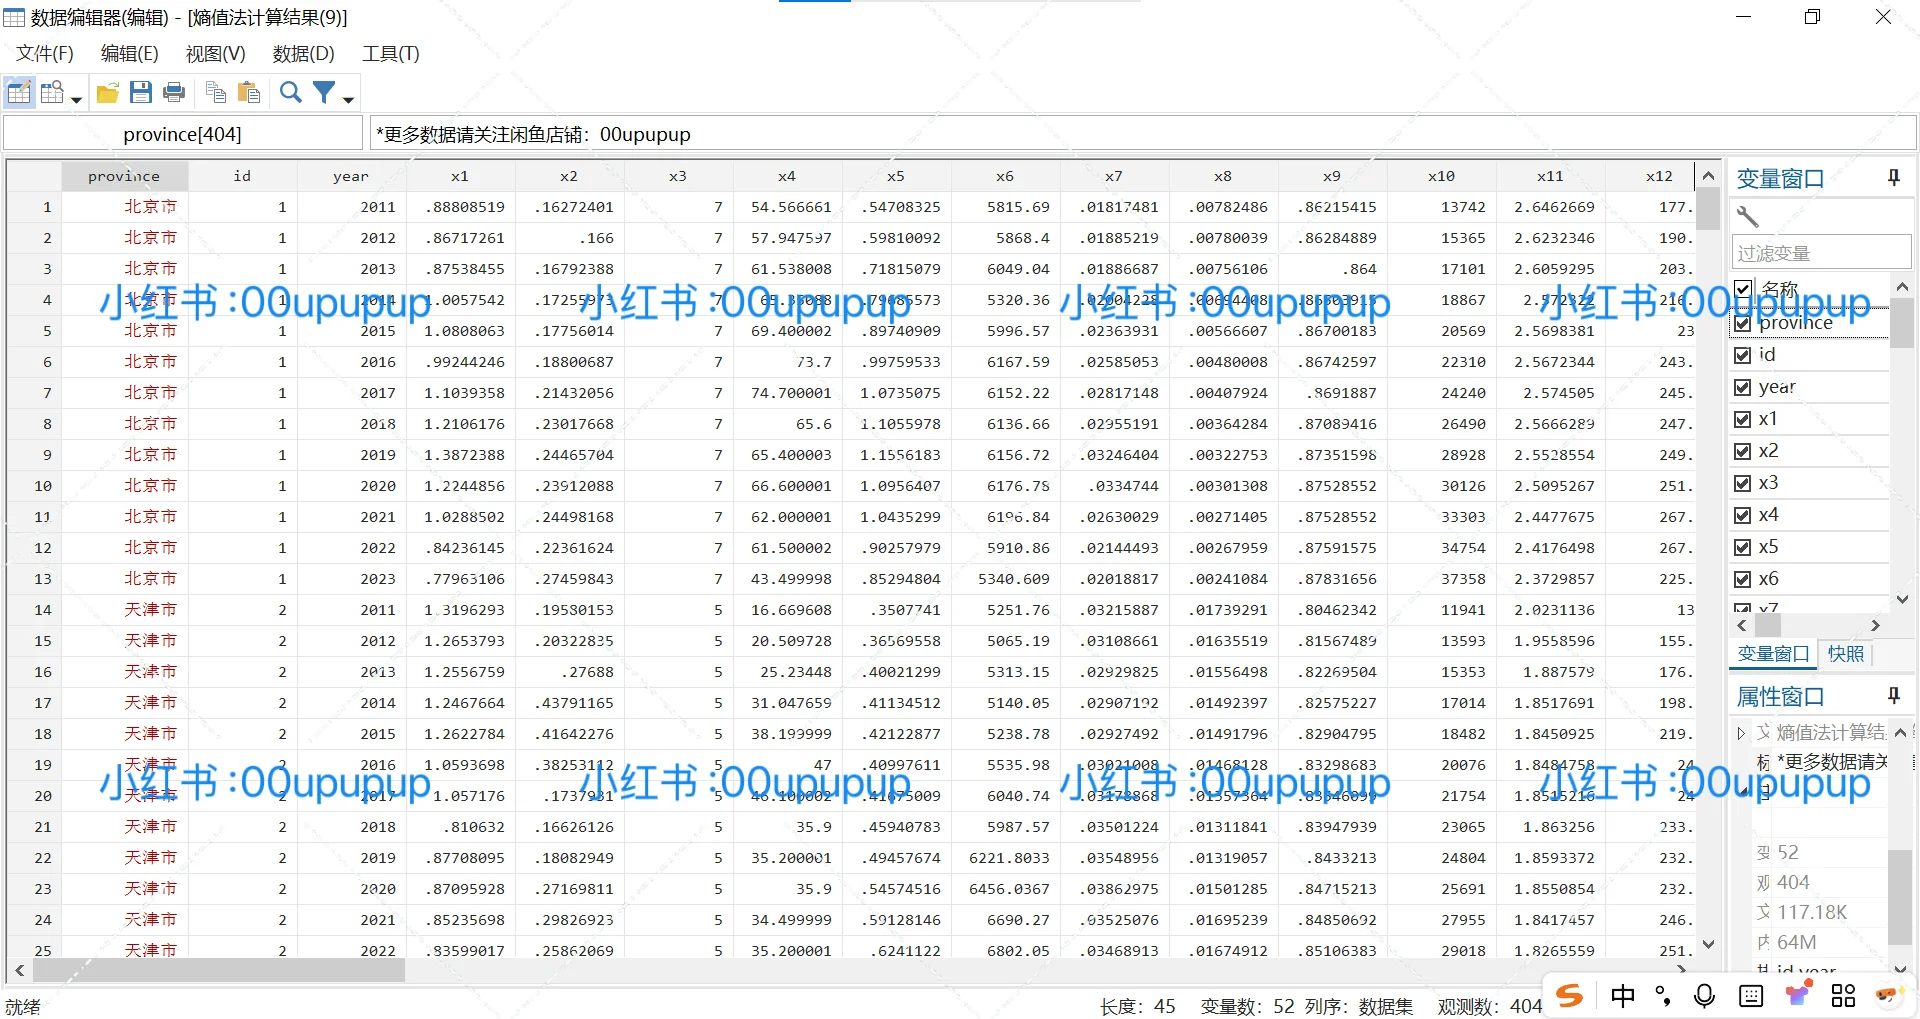The width and height of the screenshot is (1920, 1019).
Task: Open Sogou input method S icon
Action: (x=1570, y=995)
